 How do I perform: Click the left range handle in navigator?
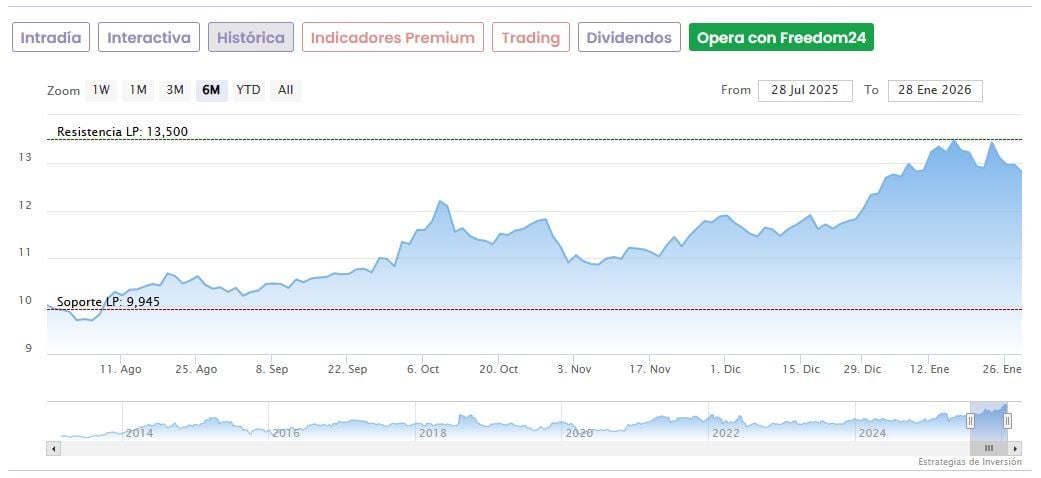970,421
